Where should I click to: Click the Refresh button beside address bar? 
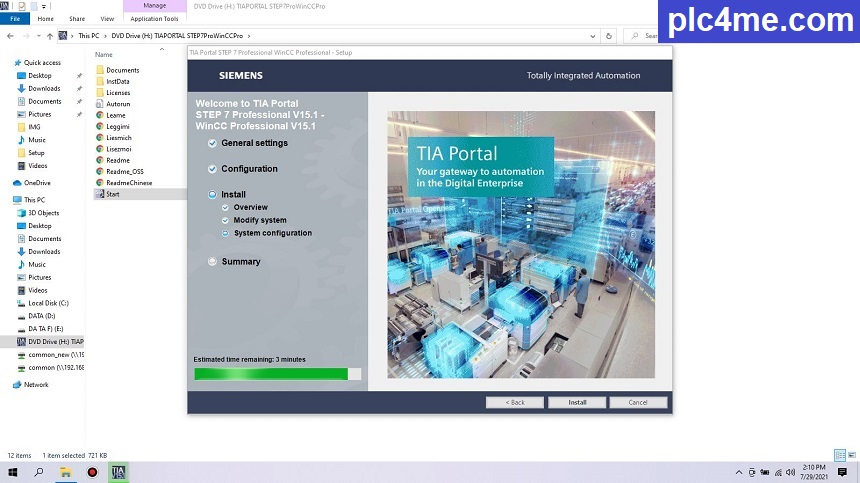point(609,36)
